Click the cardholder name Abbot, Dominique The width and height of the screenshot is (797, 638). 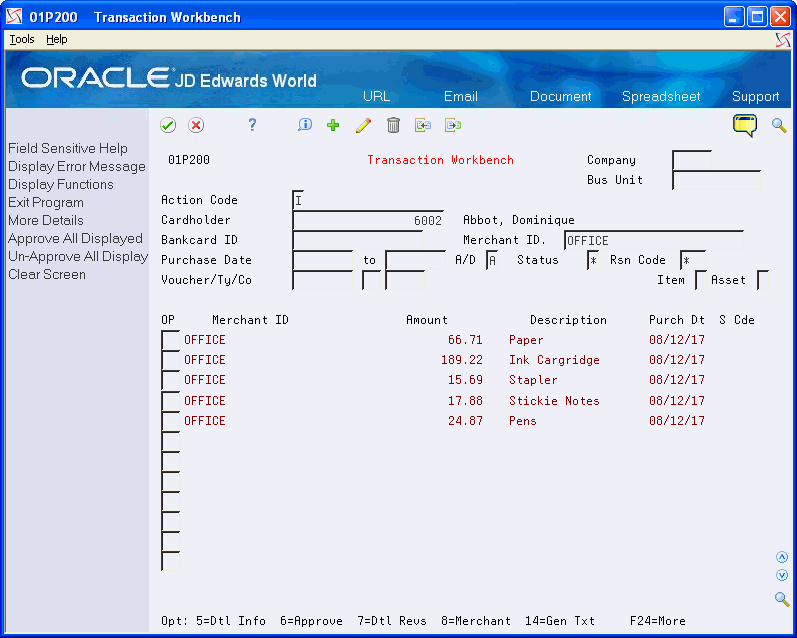coord(518,220)
